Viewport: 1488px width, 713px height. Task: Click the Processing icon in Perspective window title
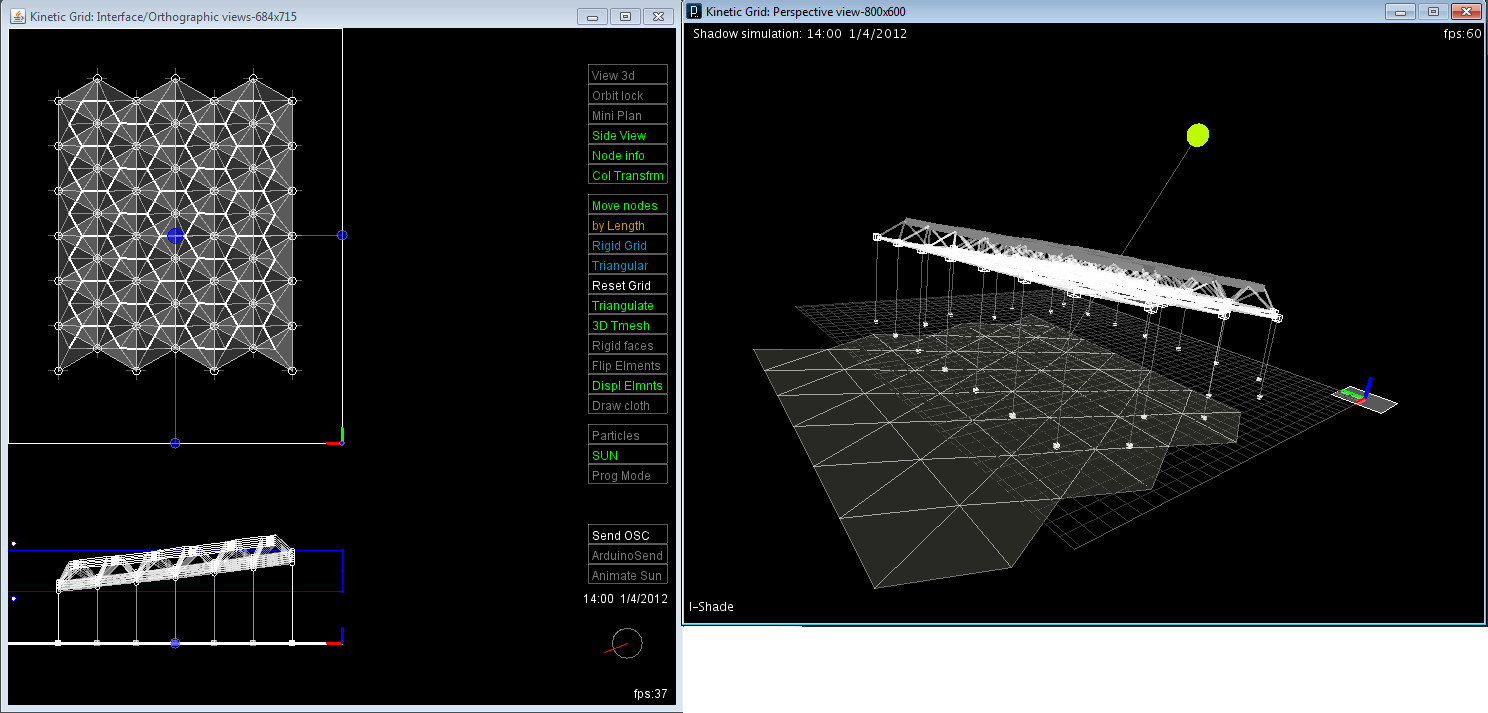(x=694, y=11)
